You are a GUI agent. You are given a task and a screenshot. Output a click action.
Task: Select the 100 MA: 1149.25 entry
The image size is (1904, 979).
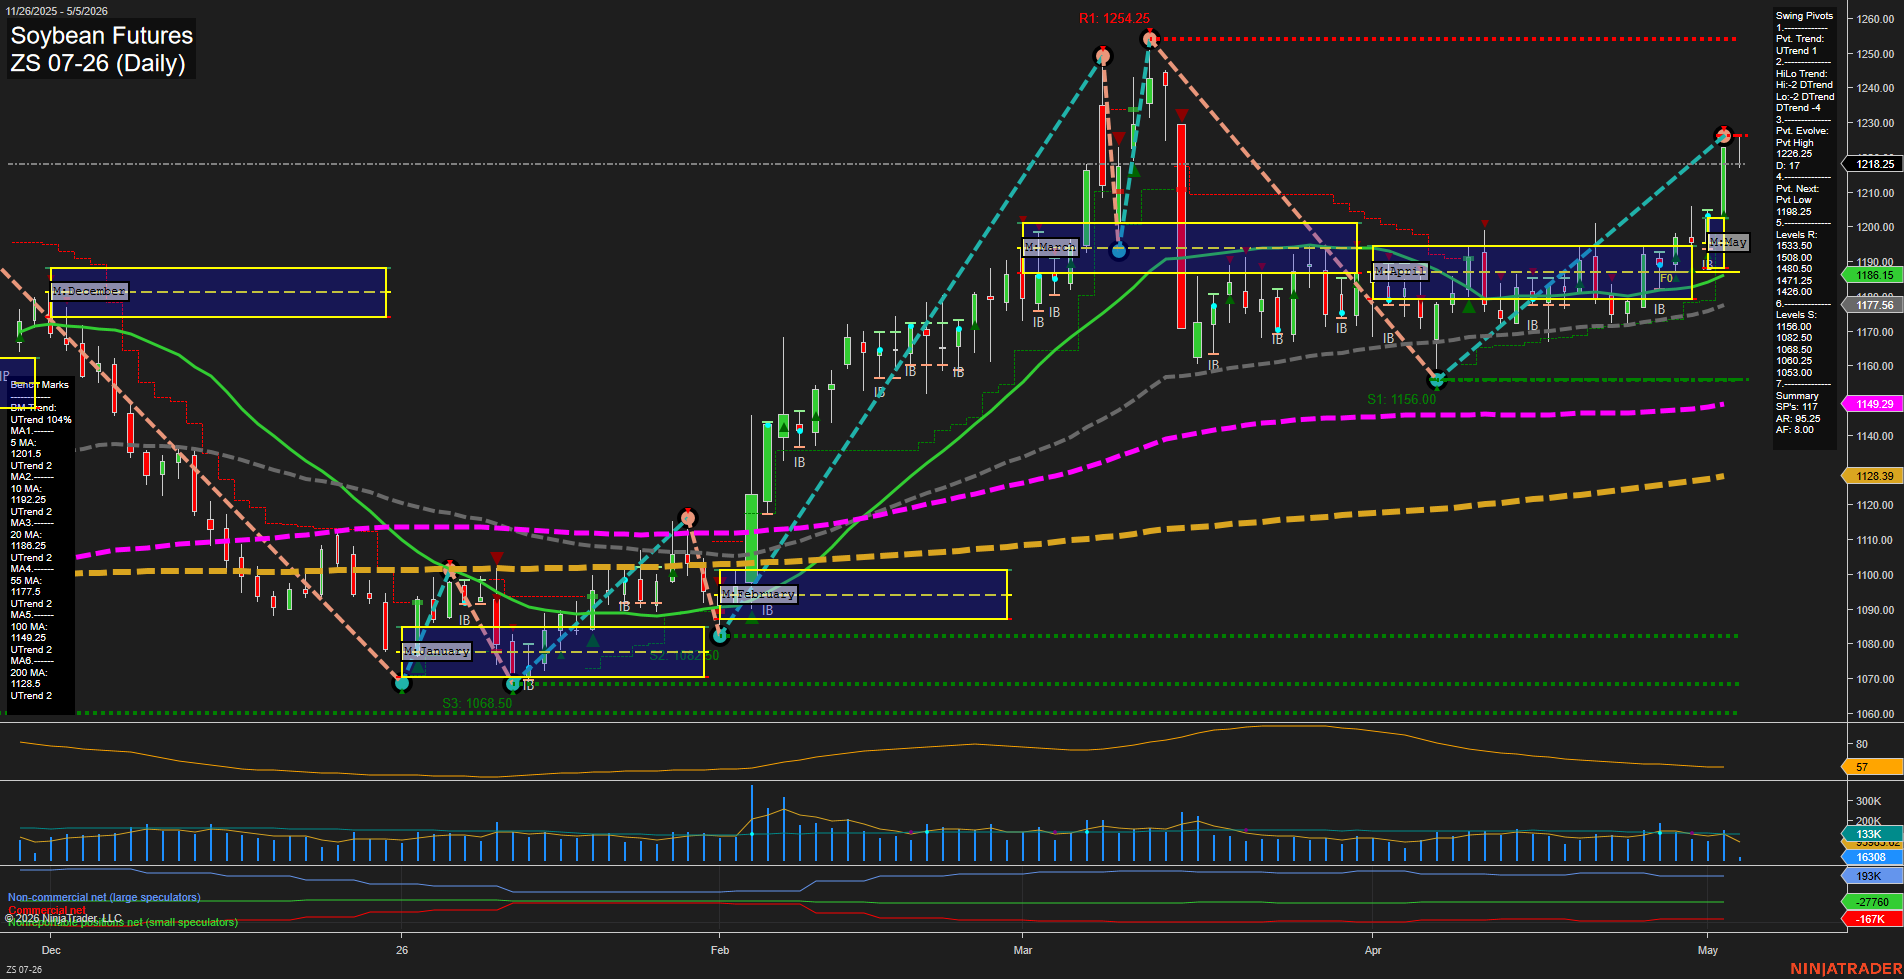(x=28, y=632)
